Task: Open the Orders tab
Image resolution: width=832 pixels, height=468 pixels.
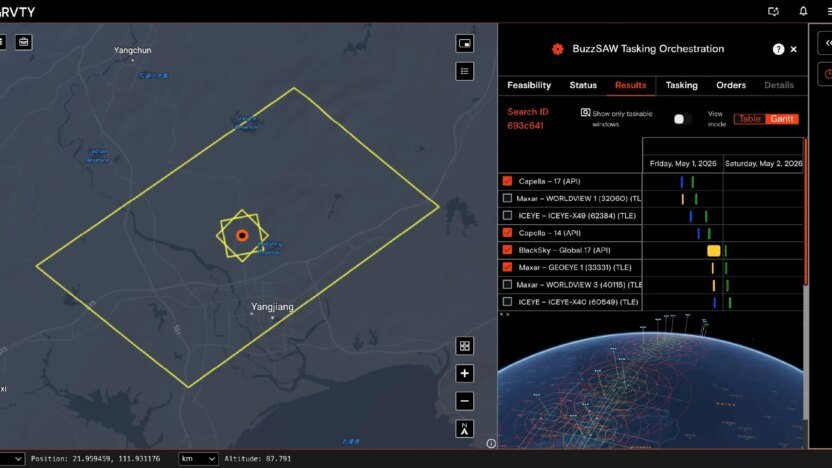Action: [x=731, y=85]
